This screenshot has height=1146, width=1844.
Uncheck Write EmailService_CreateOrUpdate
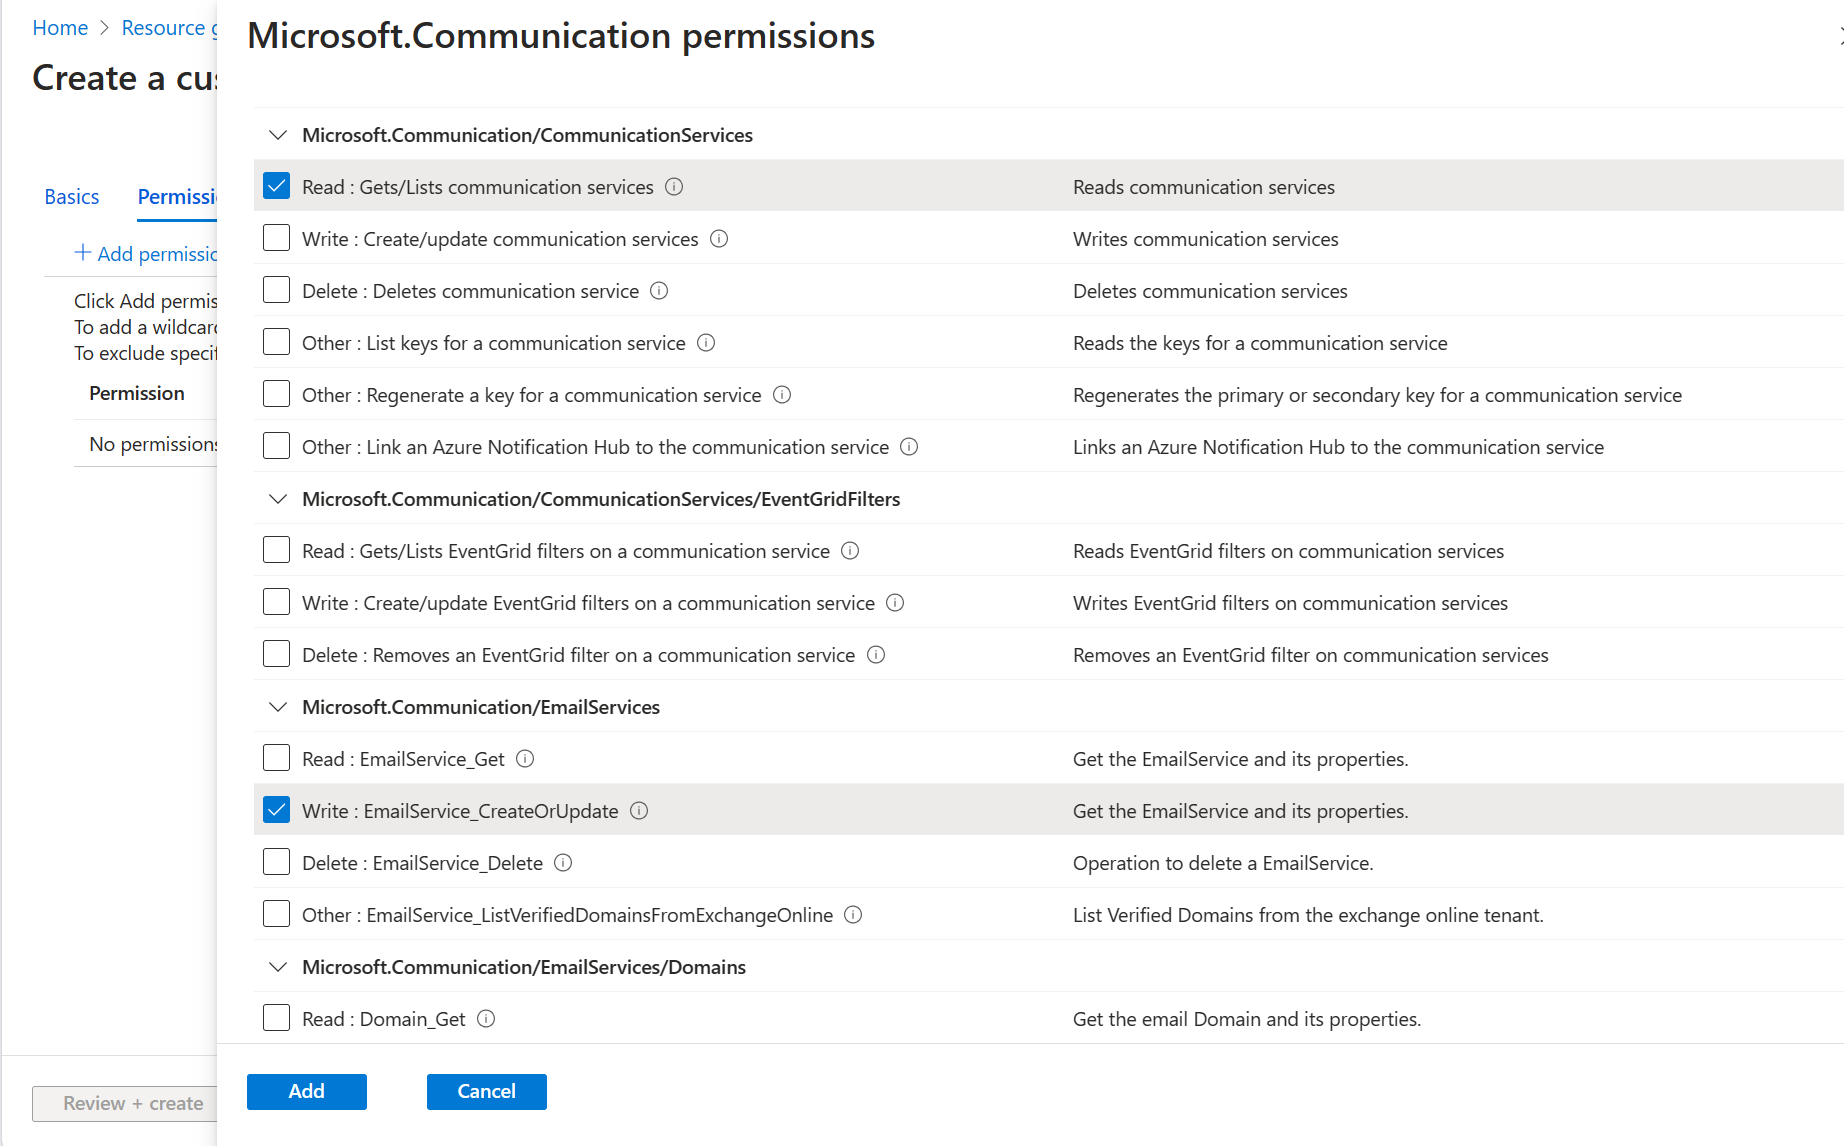[276, 810]
